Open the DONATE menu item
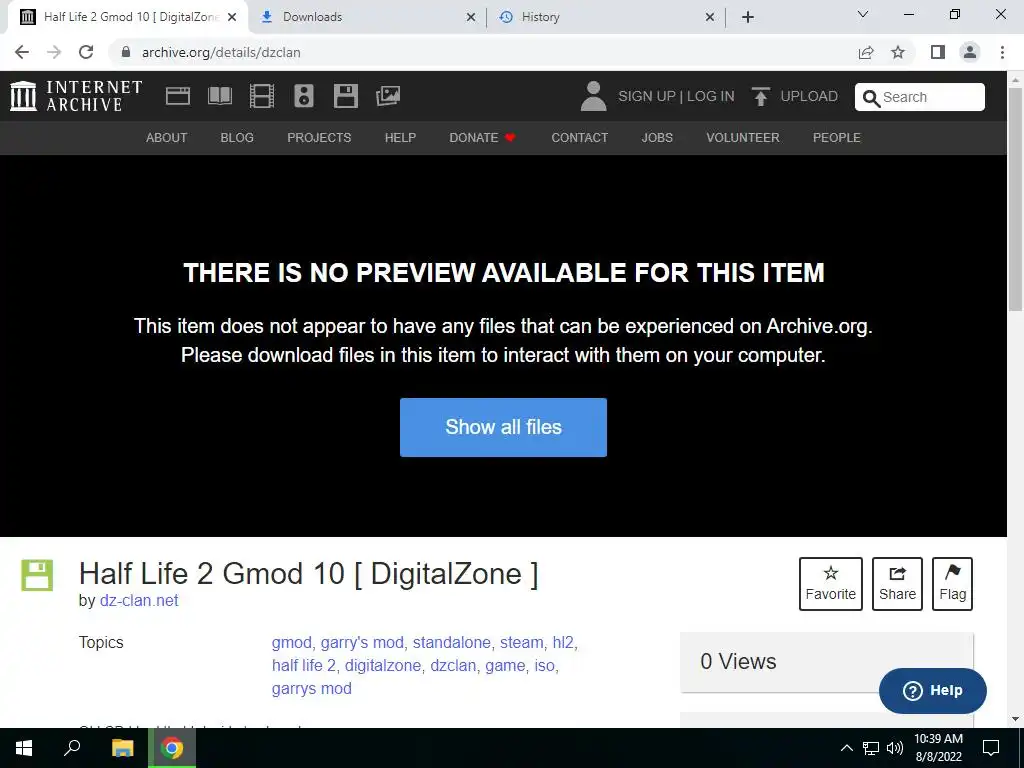 coord(483,138)
